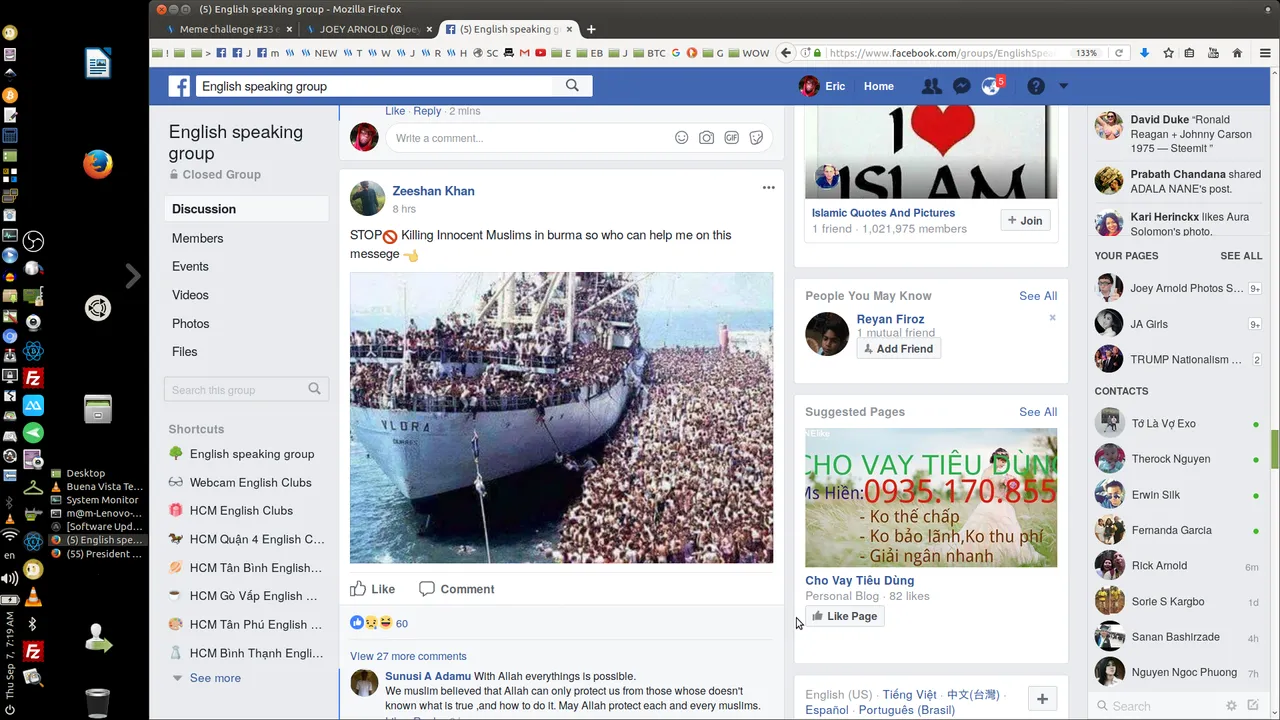Click See All next to People You May Know

tap(1038, 296)
